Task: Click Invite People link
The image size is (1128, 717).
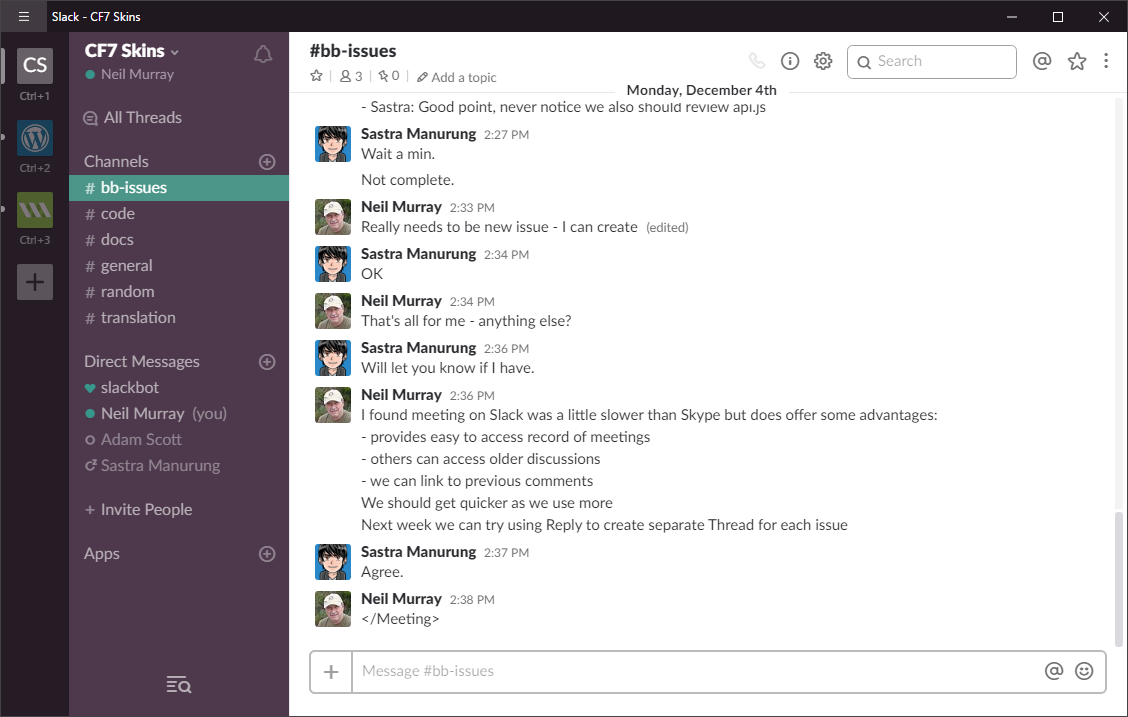Action: tap(145, 510)
